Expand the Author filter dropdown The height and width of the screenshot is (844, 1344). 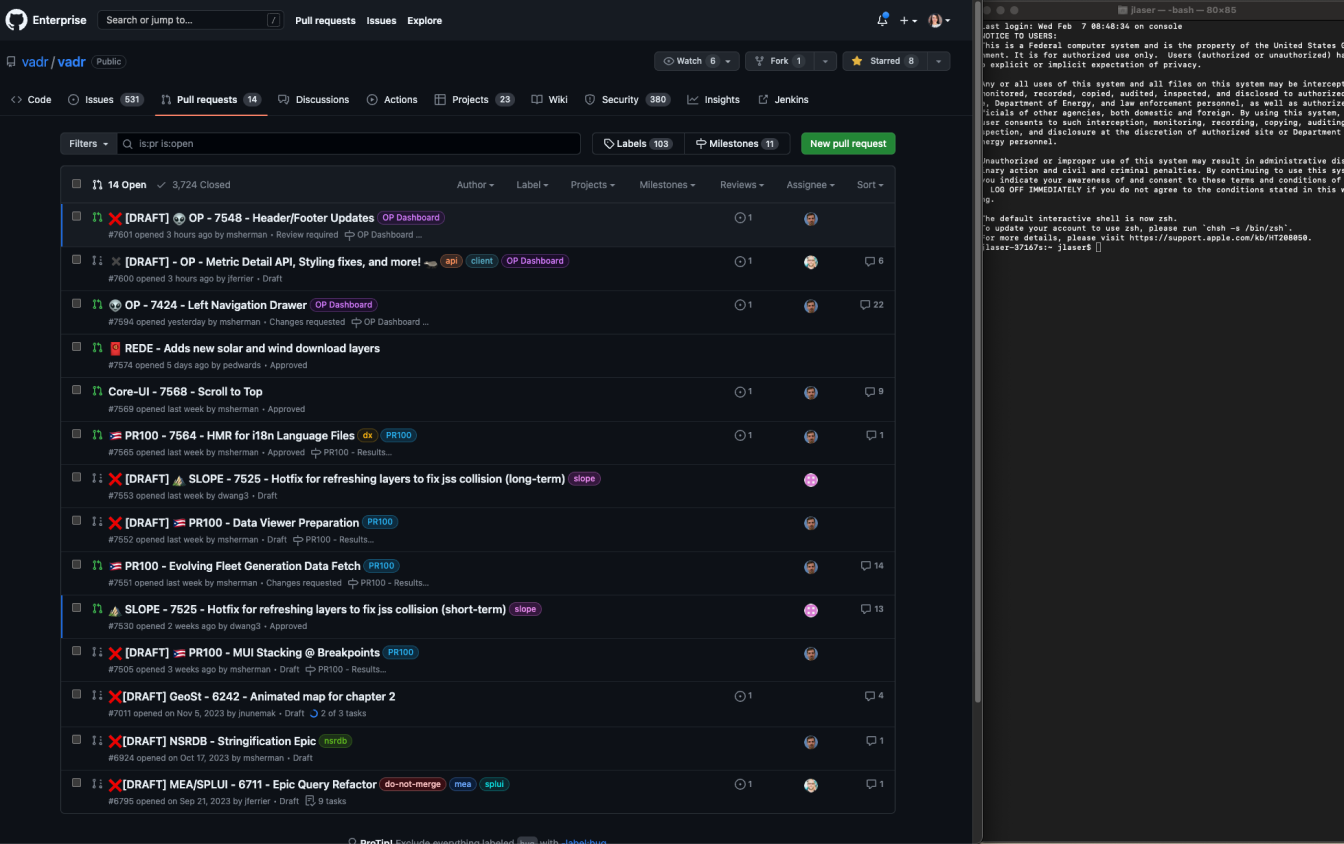(x=475, y=185)
